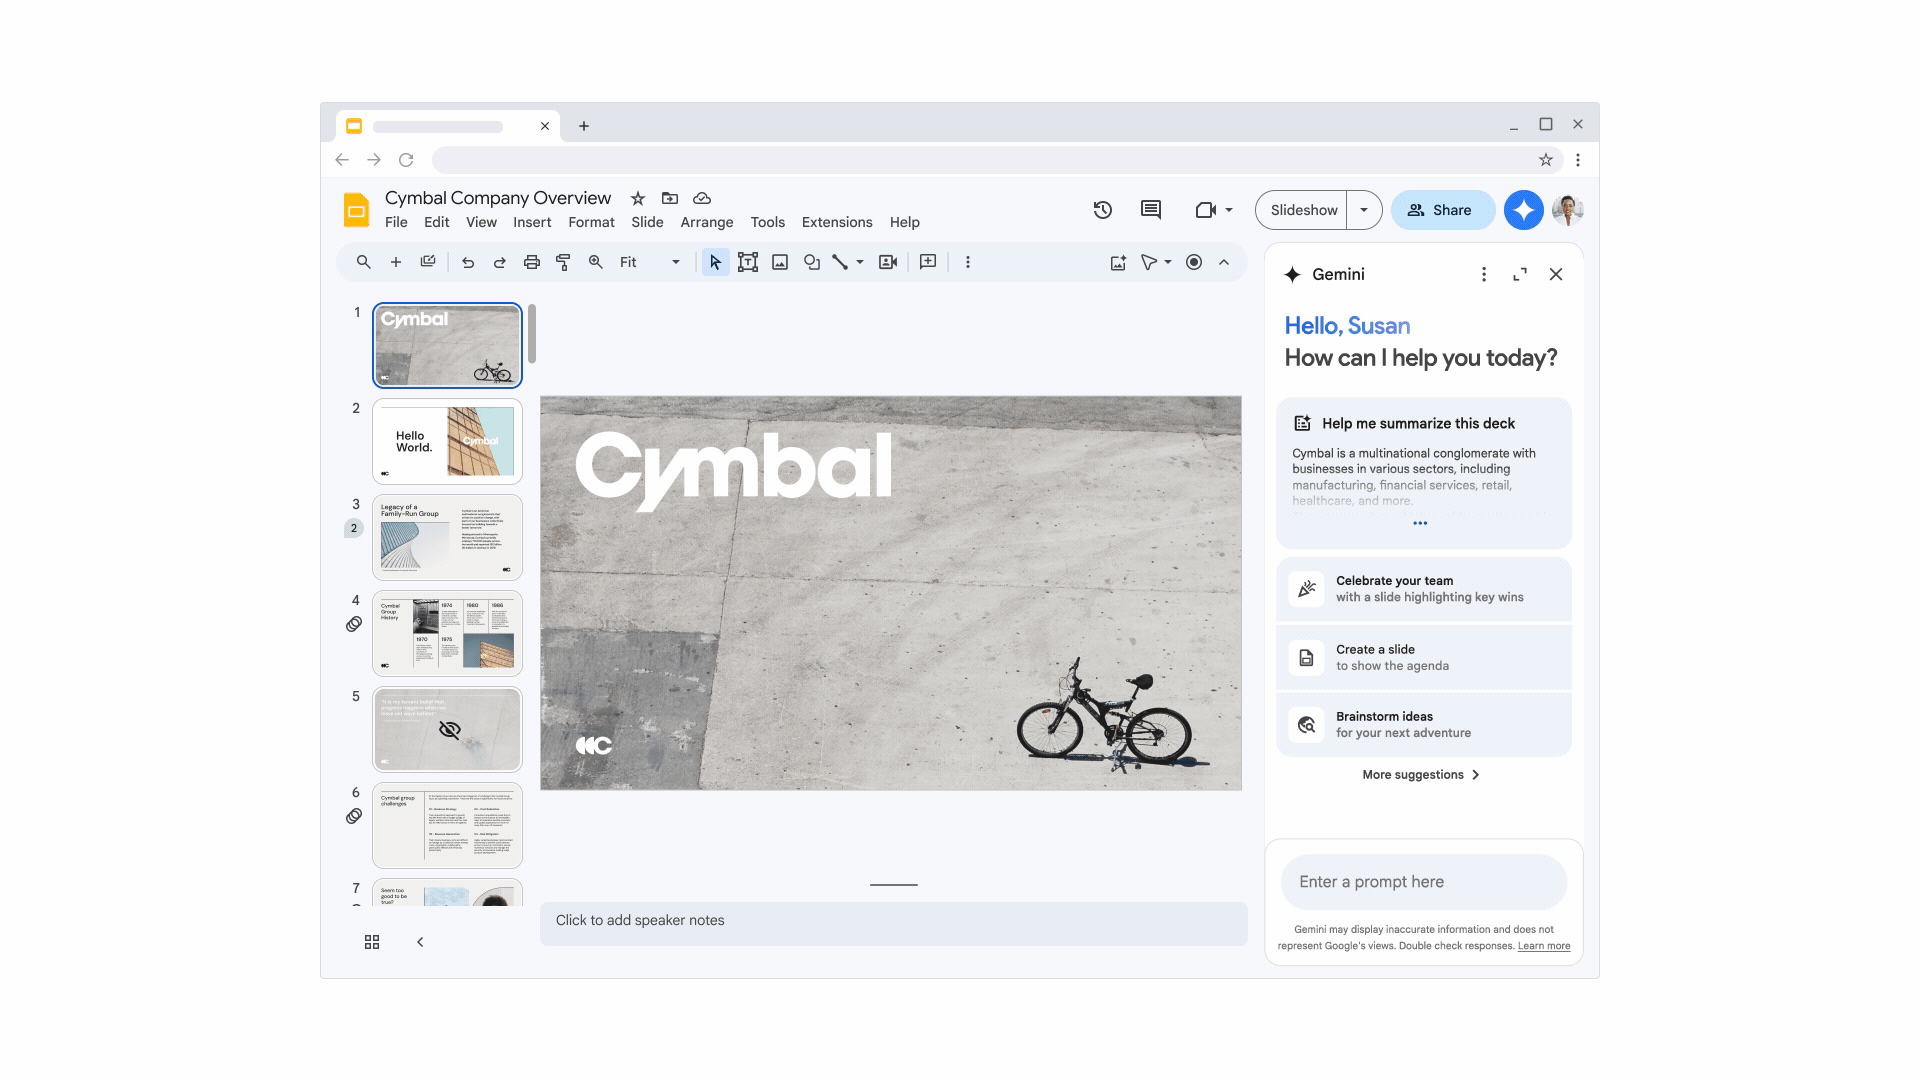Click the zoom tool icon
The width and height of the screenshot is (1920, 1080).
[x=595, y=261]
